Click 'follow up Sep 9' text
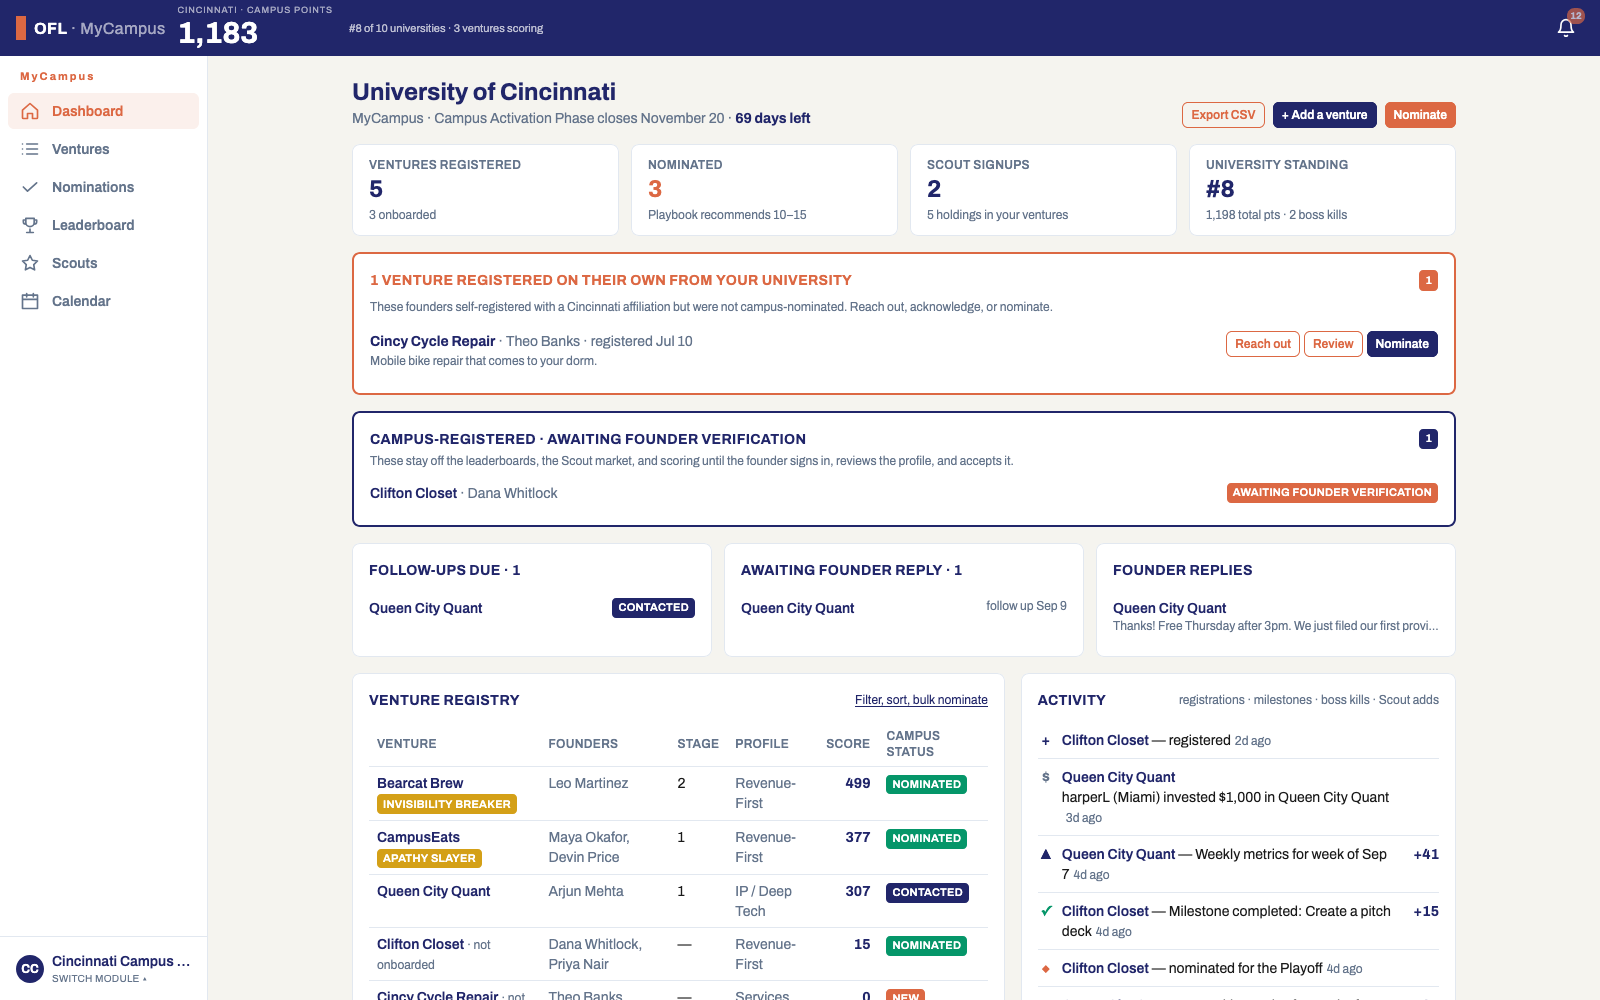1600x1000 pixels. tap(1026, 606)
